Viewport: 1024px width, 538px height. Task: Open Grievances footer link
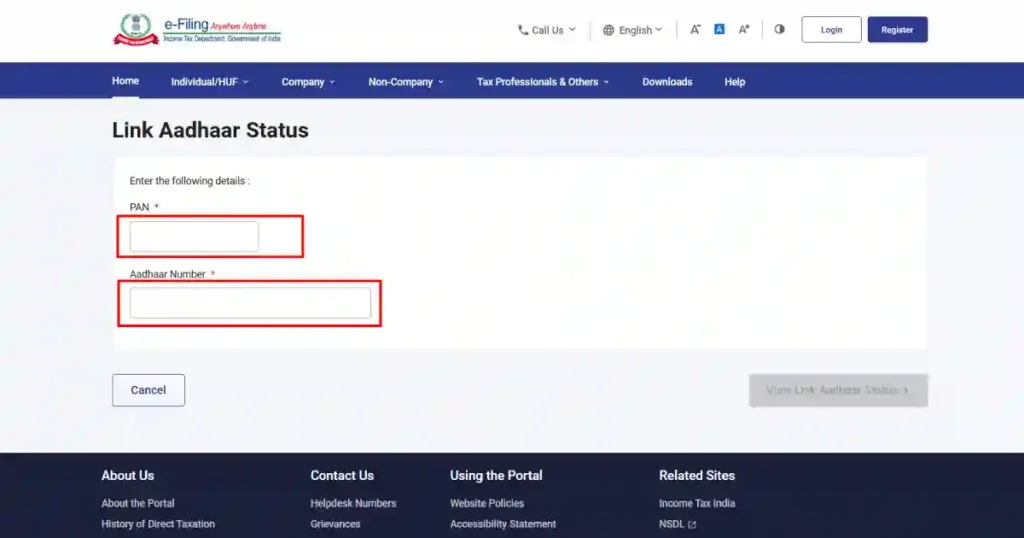click(335, 524)
